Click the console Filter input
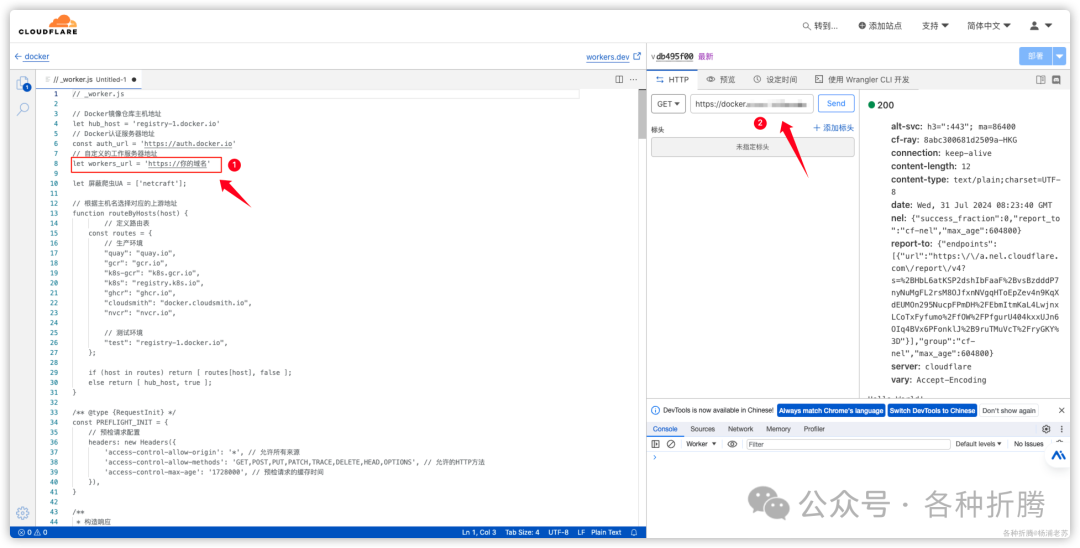Image resolution: width=1080 pixels, height=548 pixels. 848,444
